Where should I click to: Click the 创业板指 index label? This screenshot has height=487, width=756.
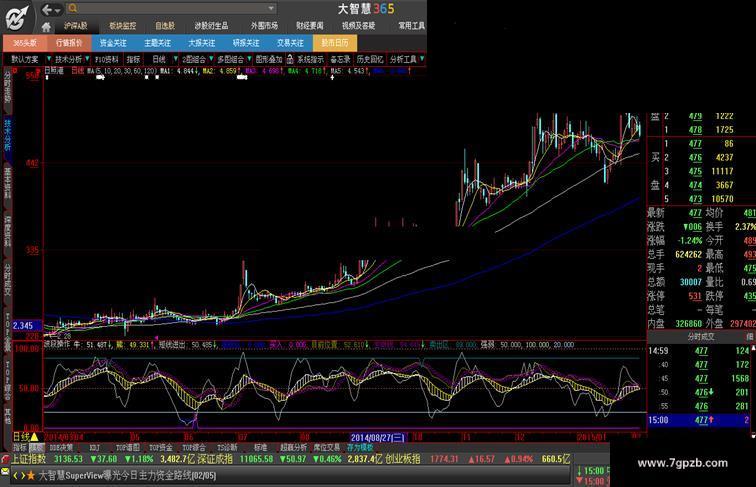402,459
